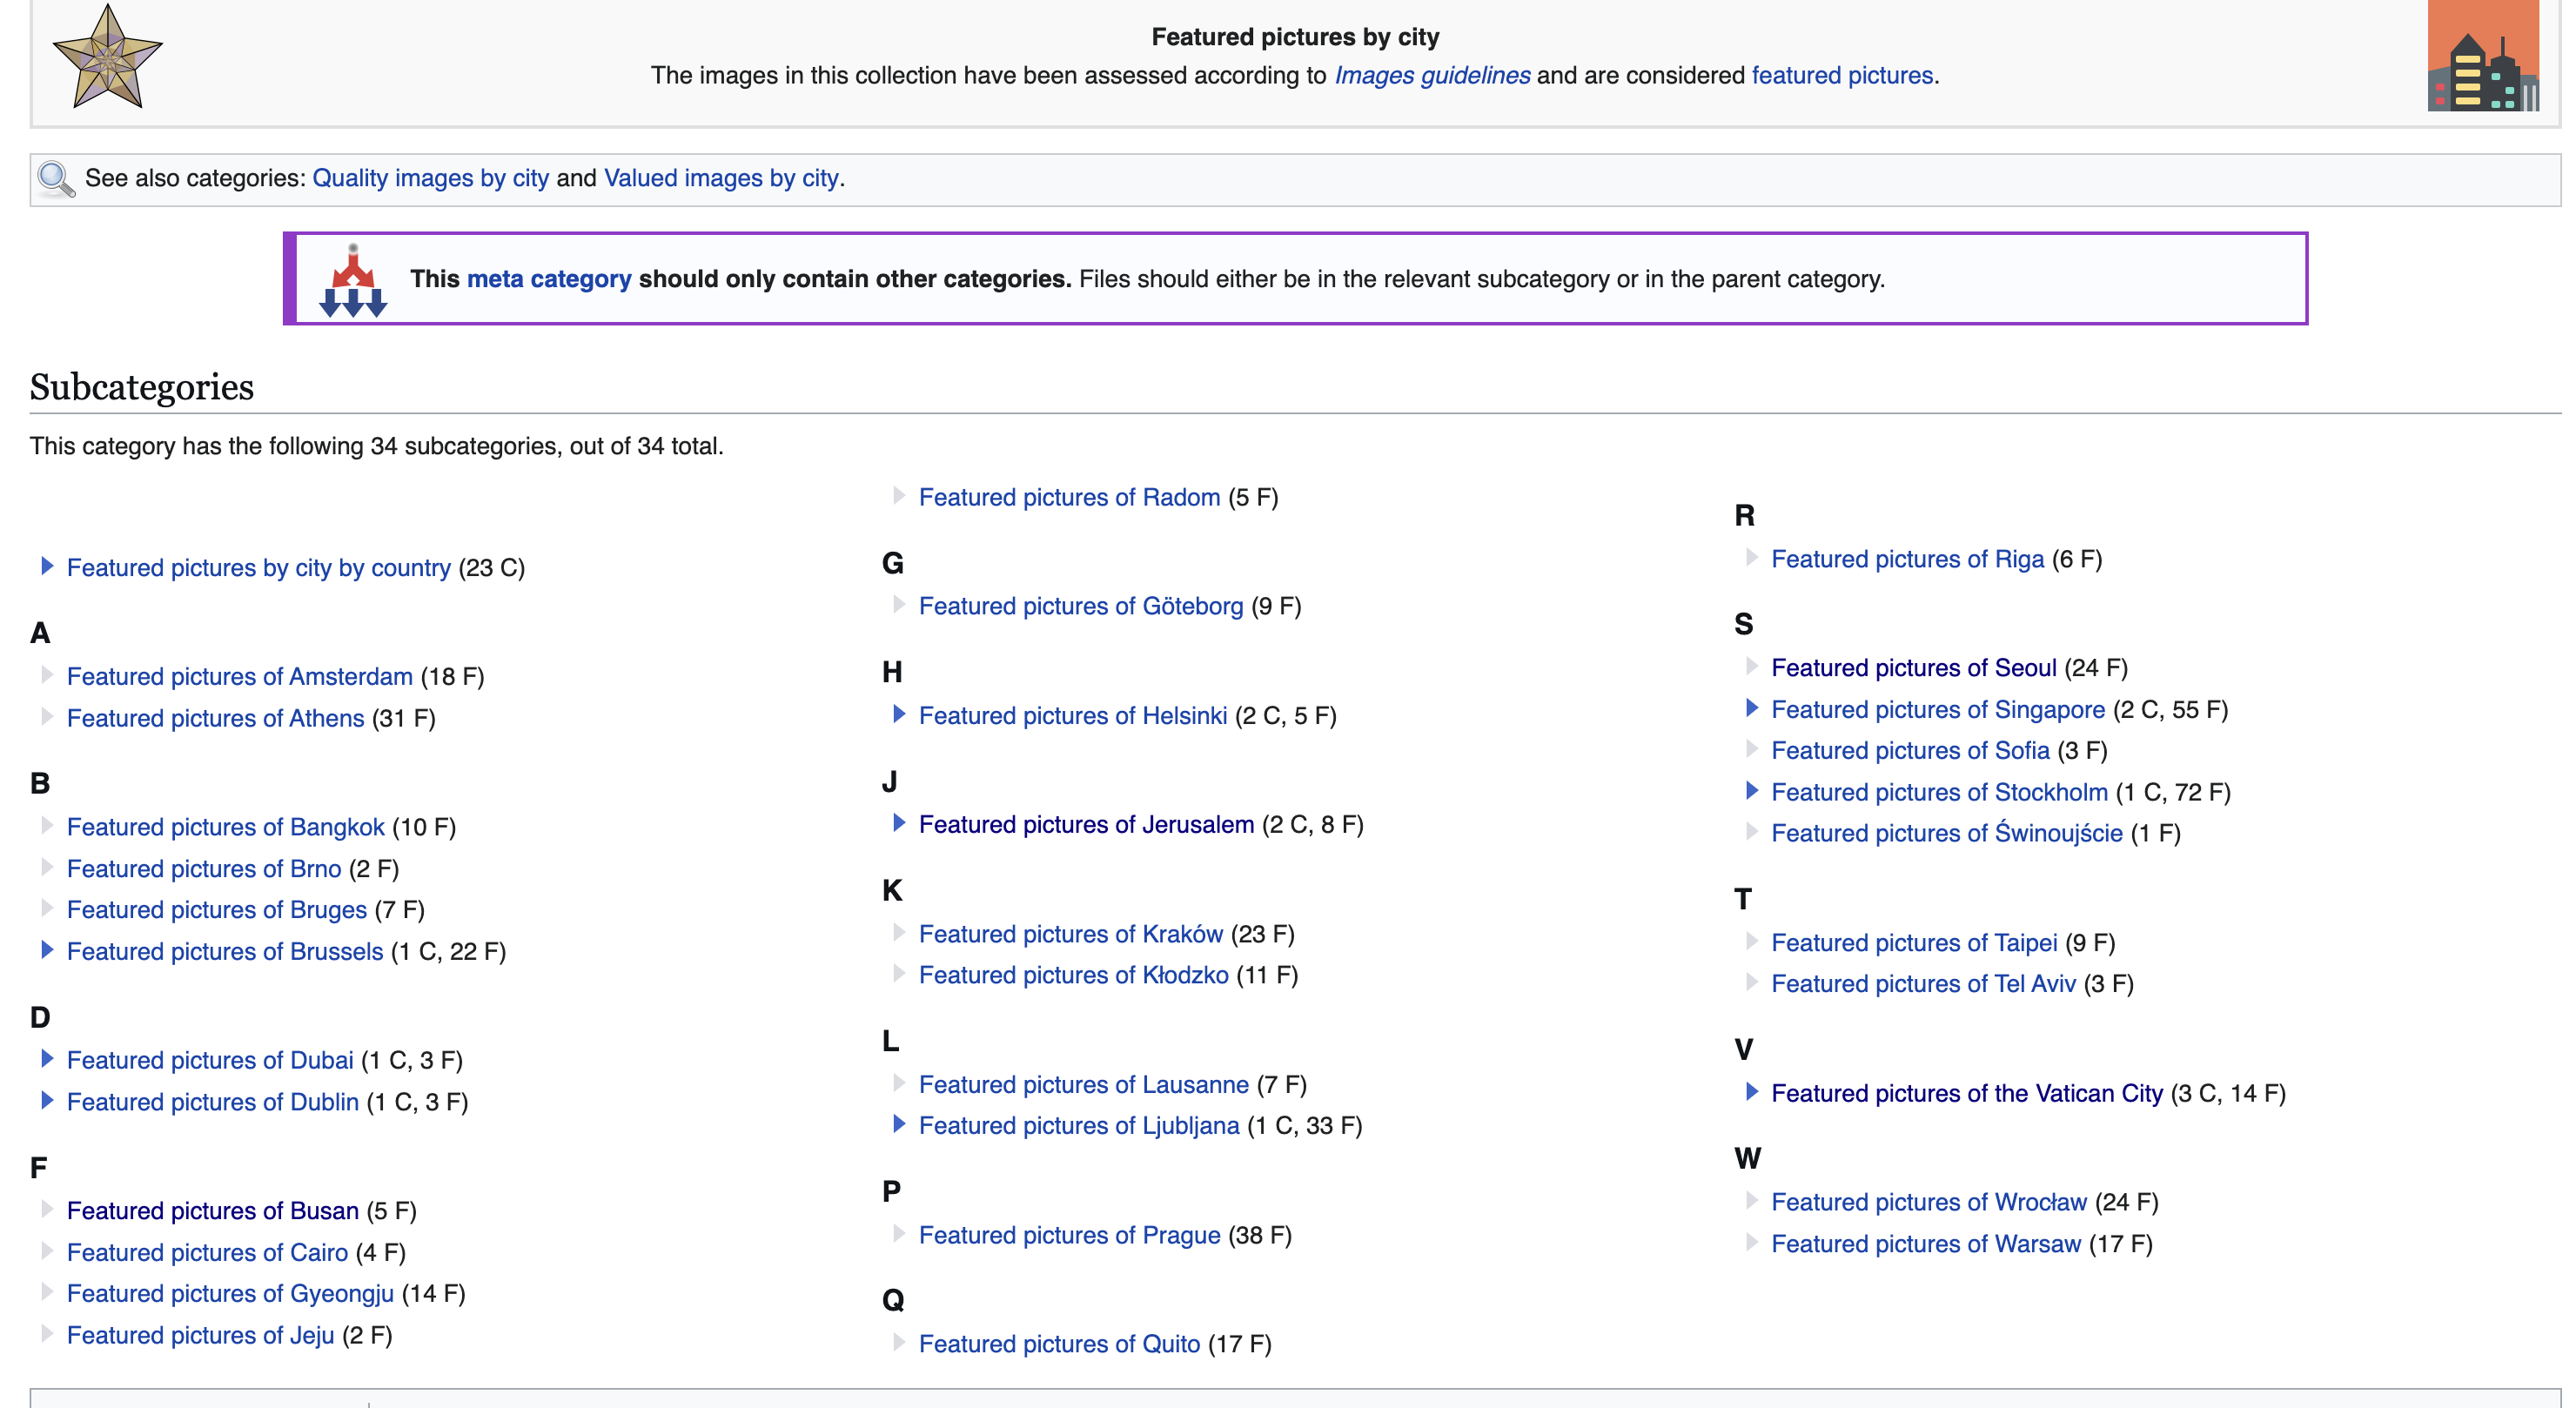Expand the Singapore subcategory arrow

(x=1751, y=708)
